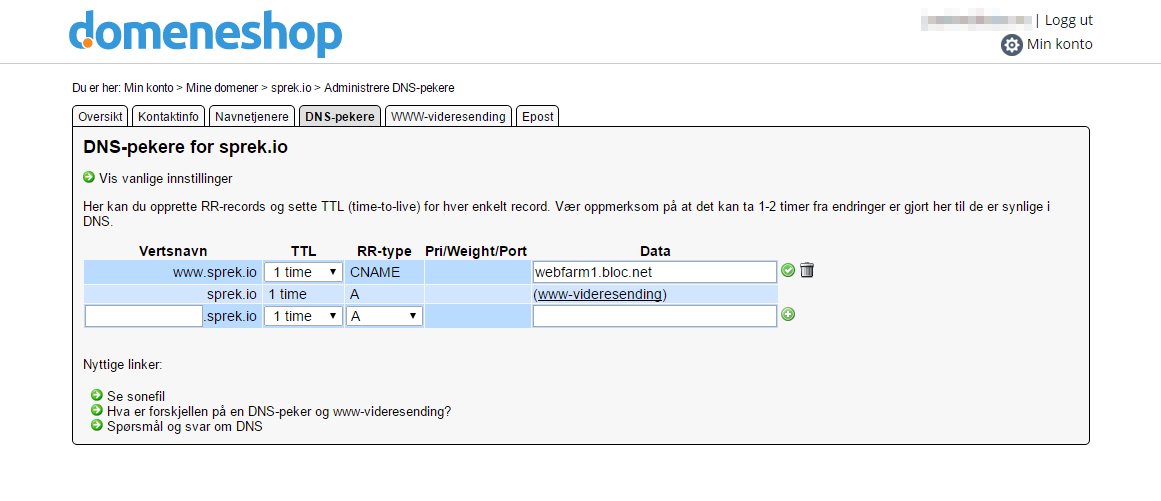Click the Logg ut link
1161x501 pixels.
tap(1068, 20)
